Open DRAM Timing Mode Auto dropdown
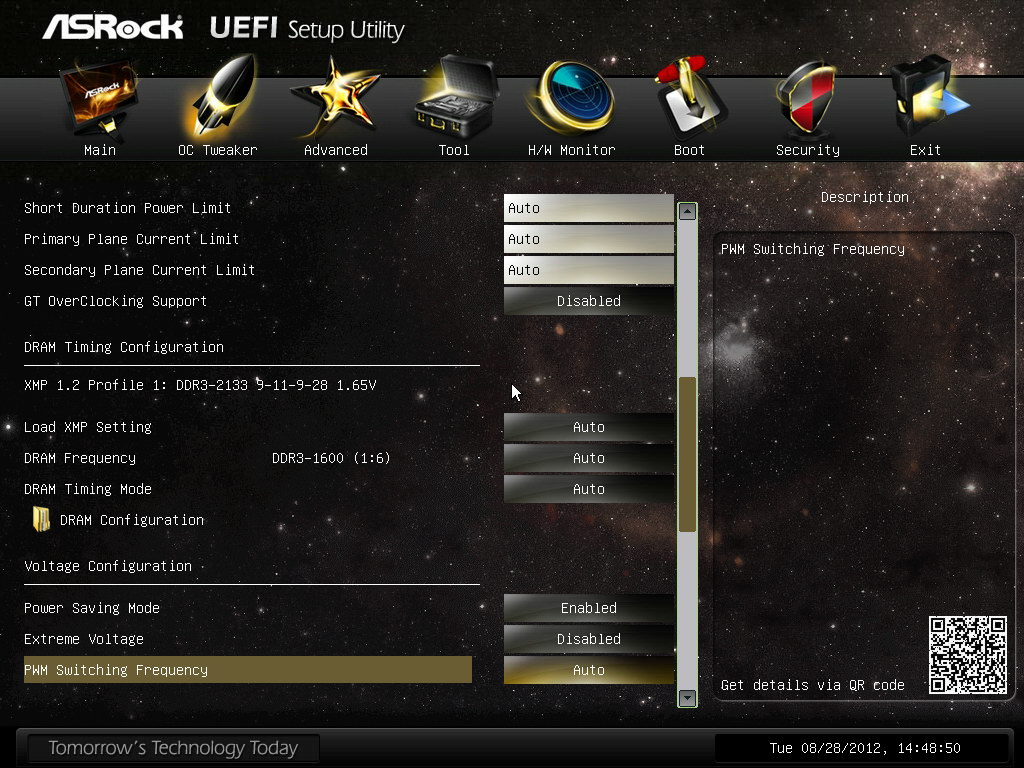1024x768 pixels. coord(588,489)
